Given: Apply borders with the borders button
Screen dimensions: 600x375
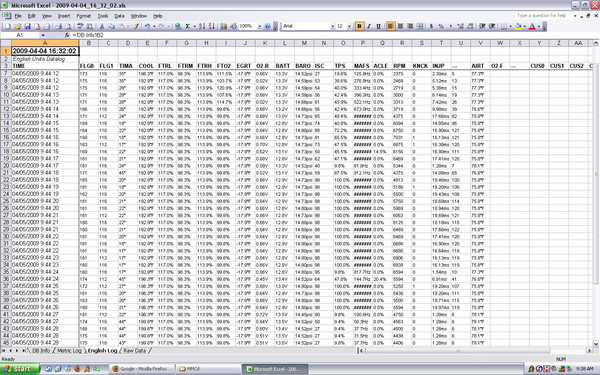Looking at the screenshot, I should coord(504,26).
